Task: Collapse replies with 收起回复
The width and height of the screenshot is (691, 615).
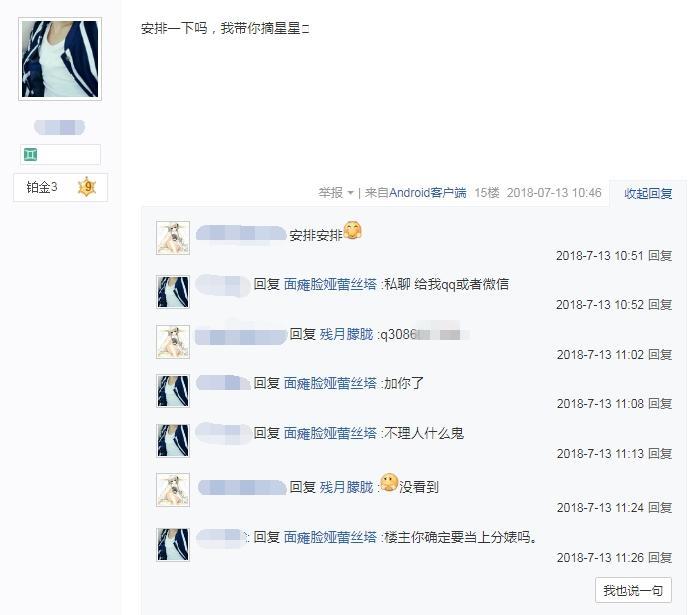Action: (648, 193)
